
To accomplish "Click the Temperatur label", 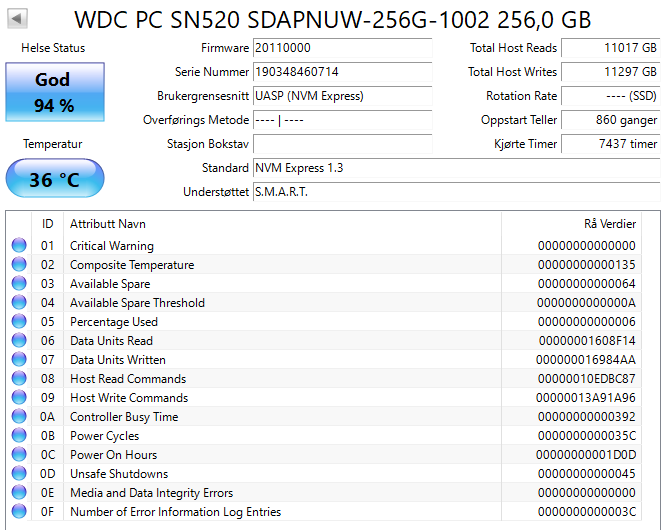I will [x=53, y=144].
